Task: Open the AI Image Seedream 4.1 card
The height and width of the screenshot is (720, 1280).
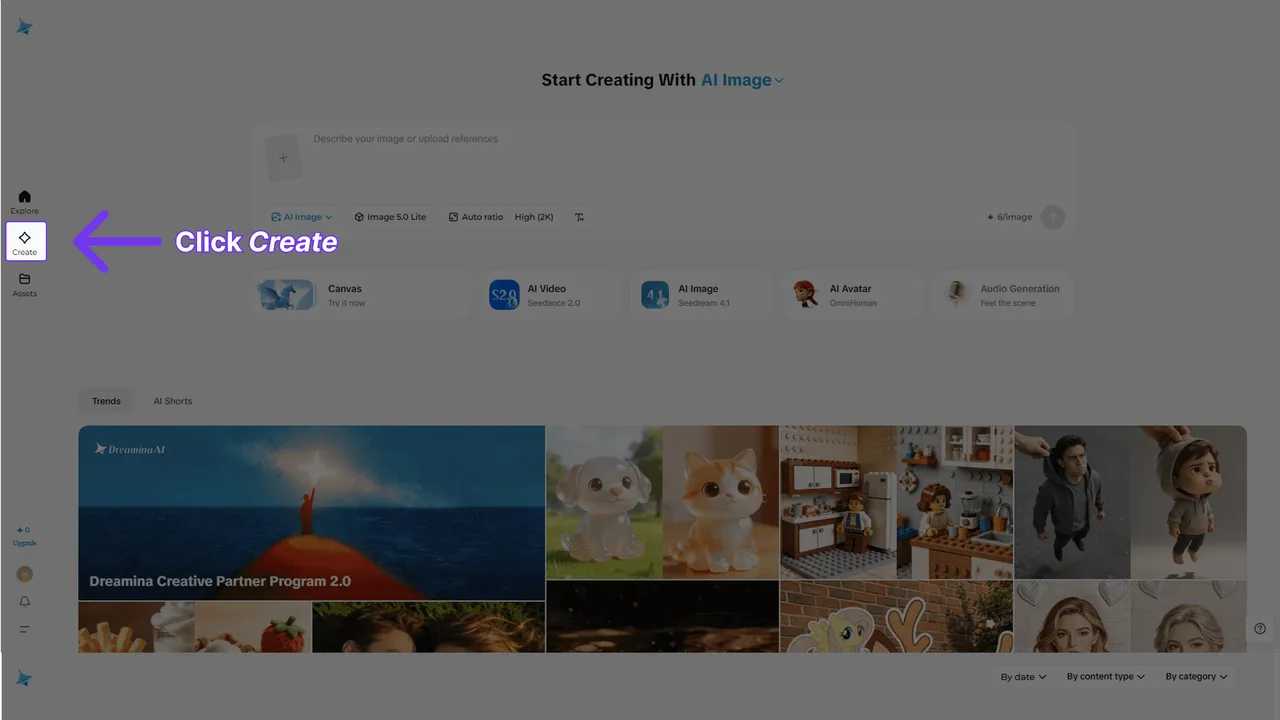Action: (x=703, y=295)
